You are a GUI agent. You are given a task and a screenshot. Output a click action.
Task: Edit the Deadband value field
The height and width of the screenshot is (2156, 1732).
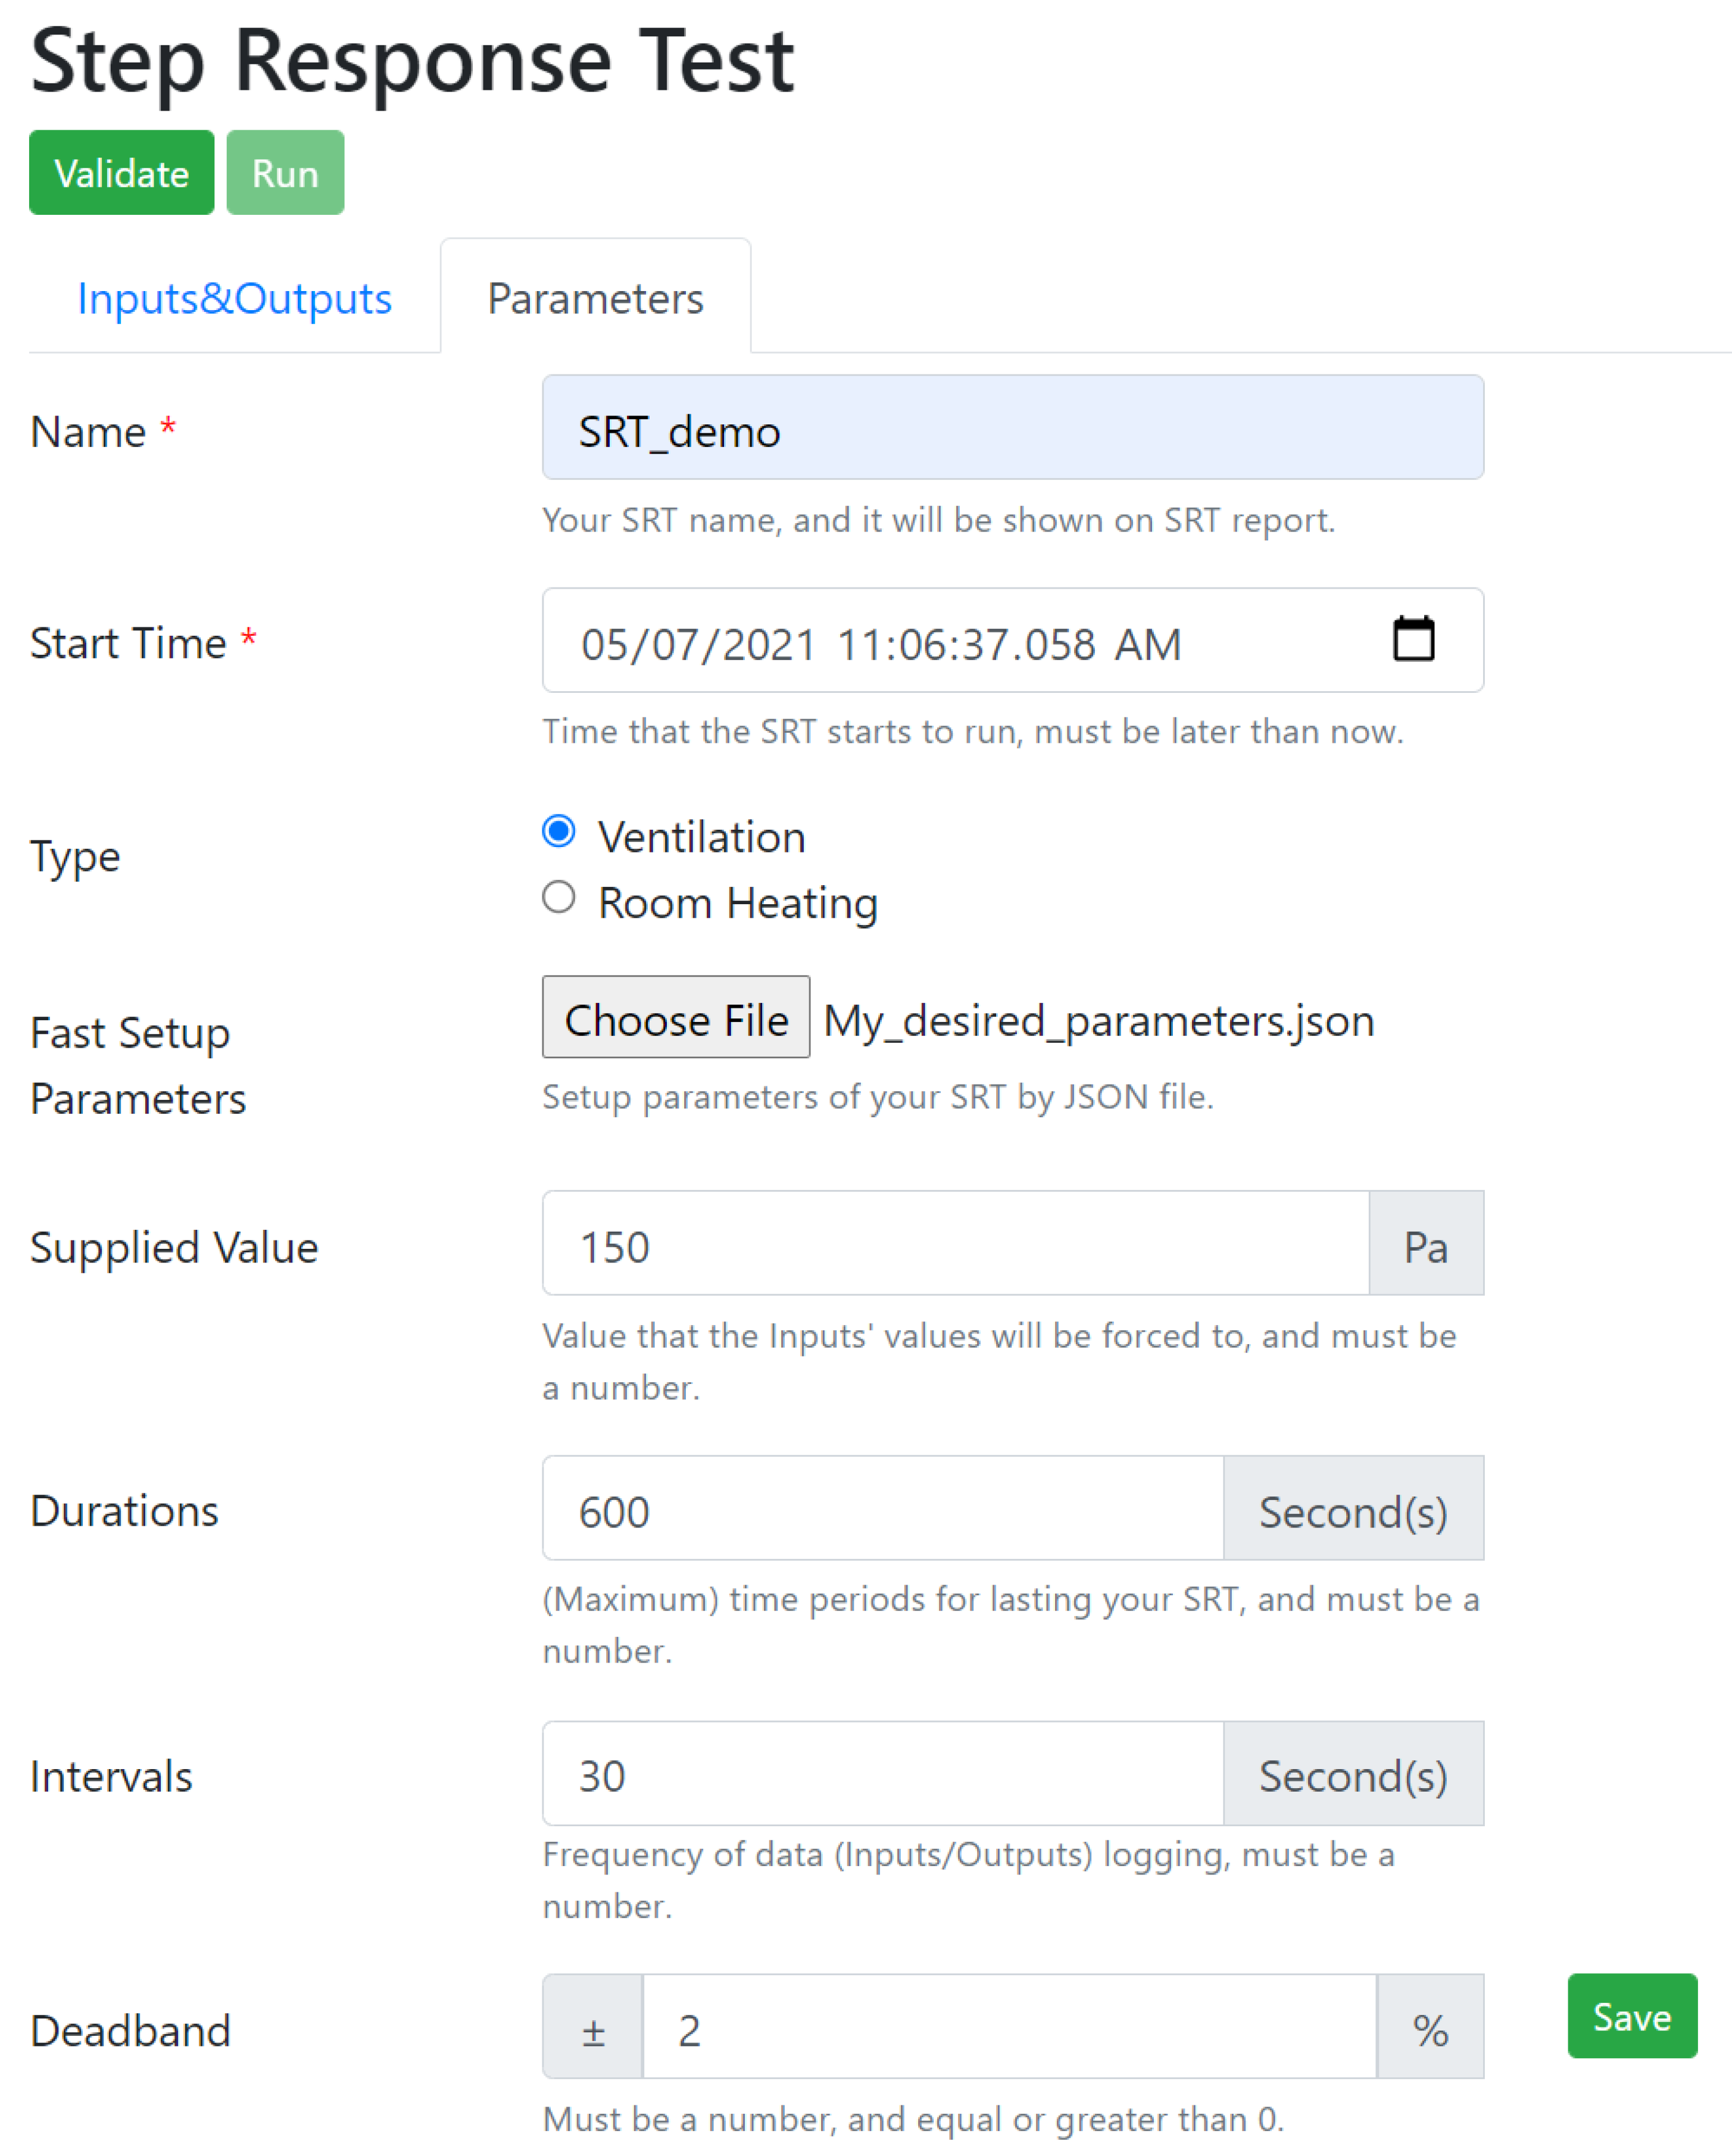click(1008, 2027)
